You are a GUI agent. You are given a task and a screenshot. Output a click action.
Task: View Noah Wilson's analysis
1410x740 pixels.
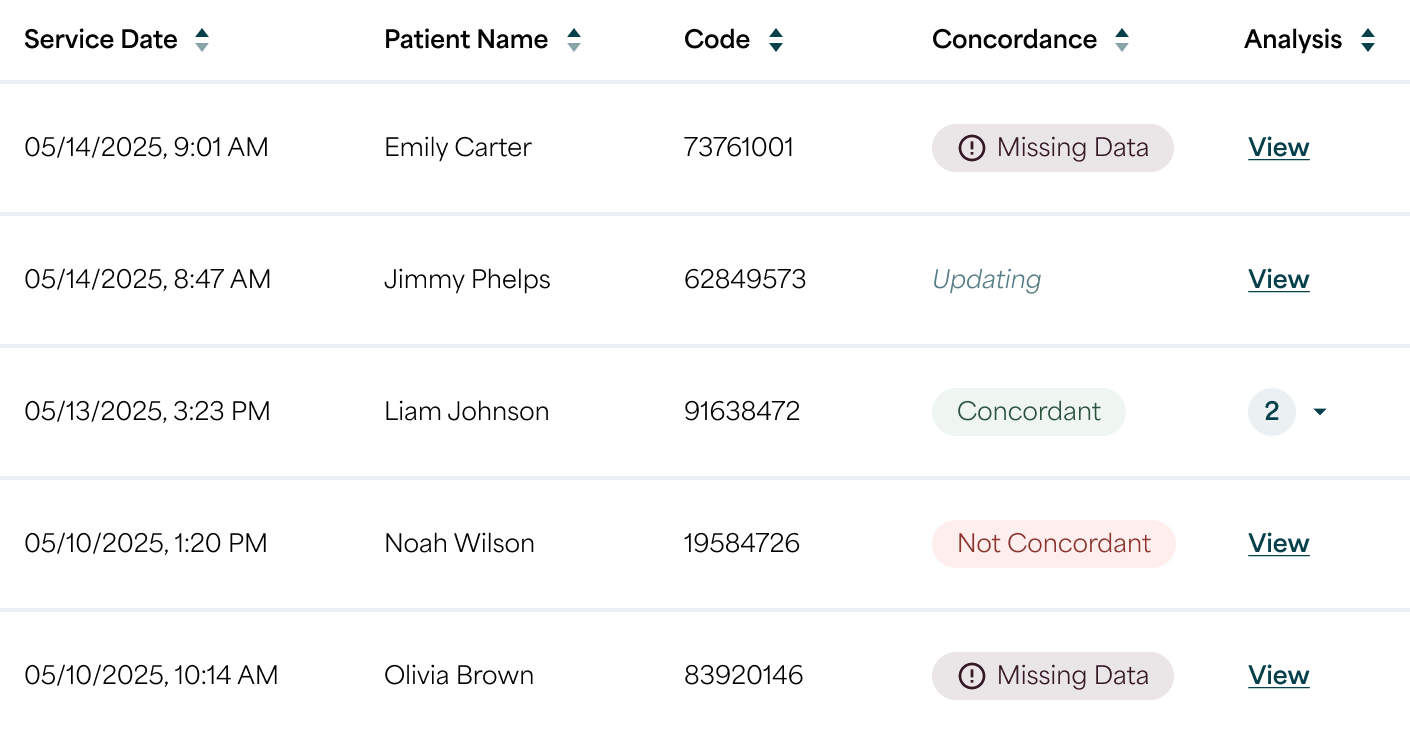pyautogui.click(x=1278, y=544)
